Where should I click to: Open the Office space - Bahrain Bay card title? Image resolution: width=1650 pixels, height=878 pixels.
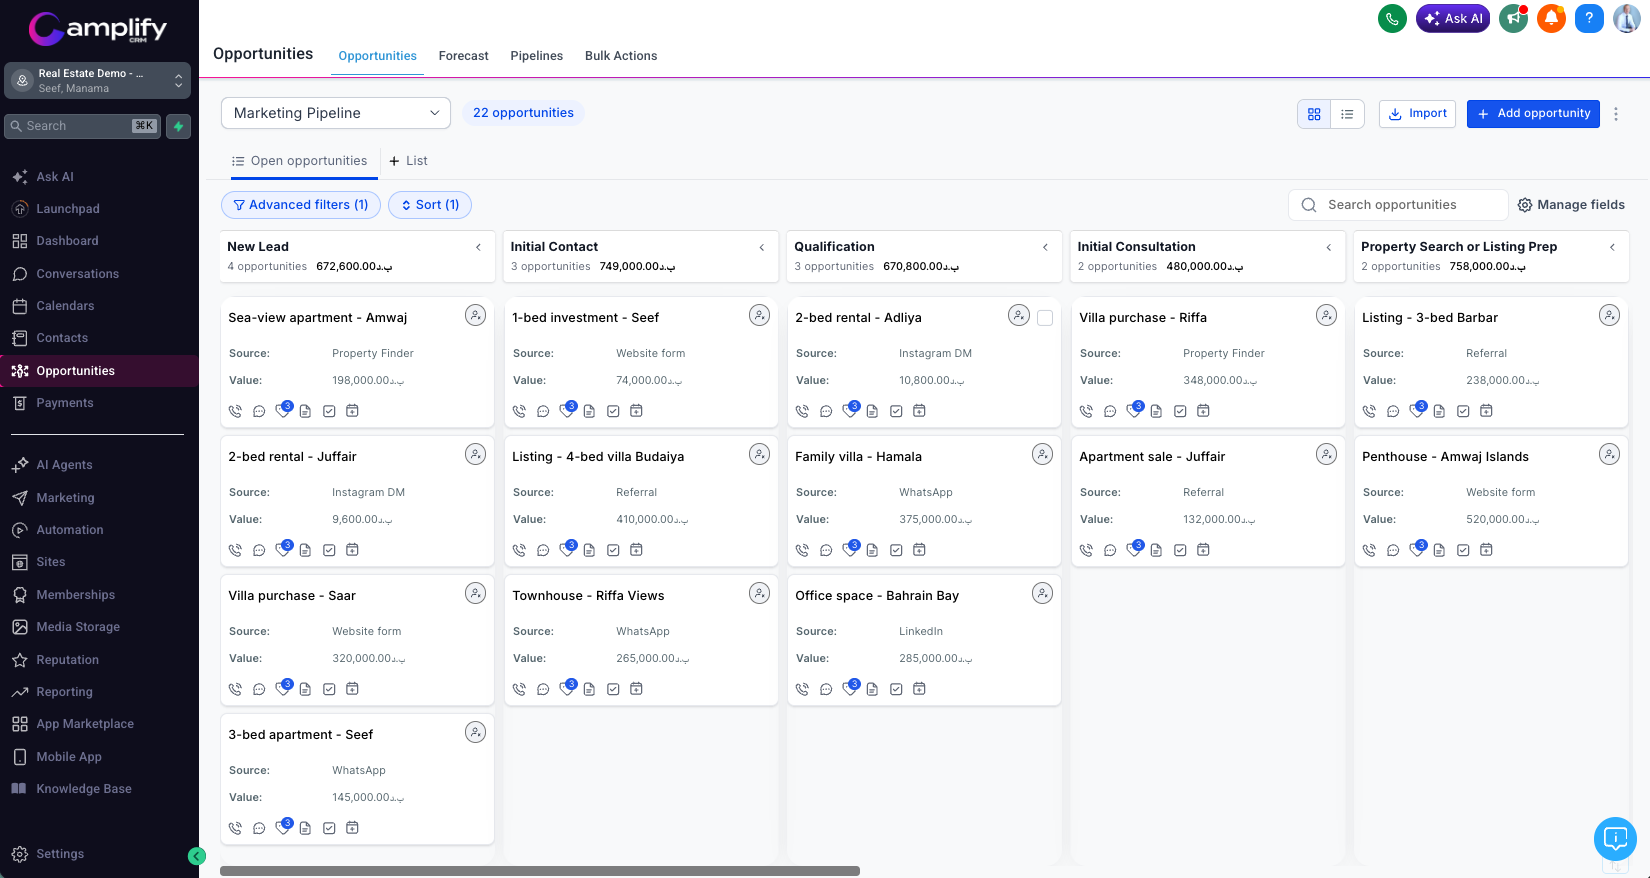[x=877, y=596]
